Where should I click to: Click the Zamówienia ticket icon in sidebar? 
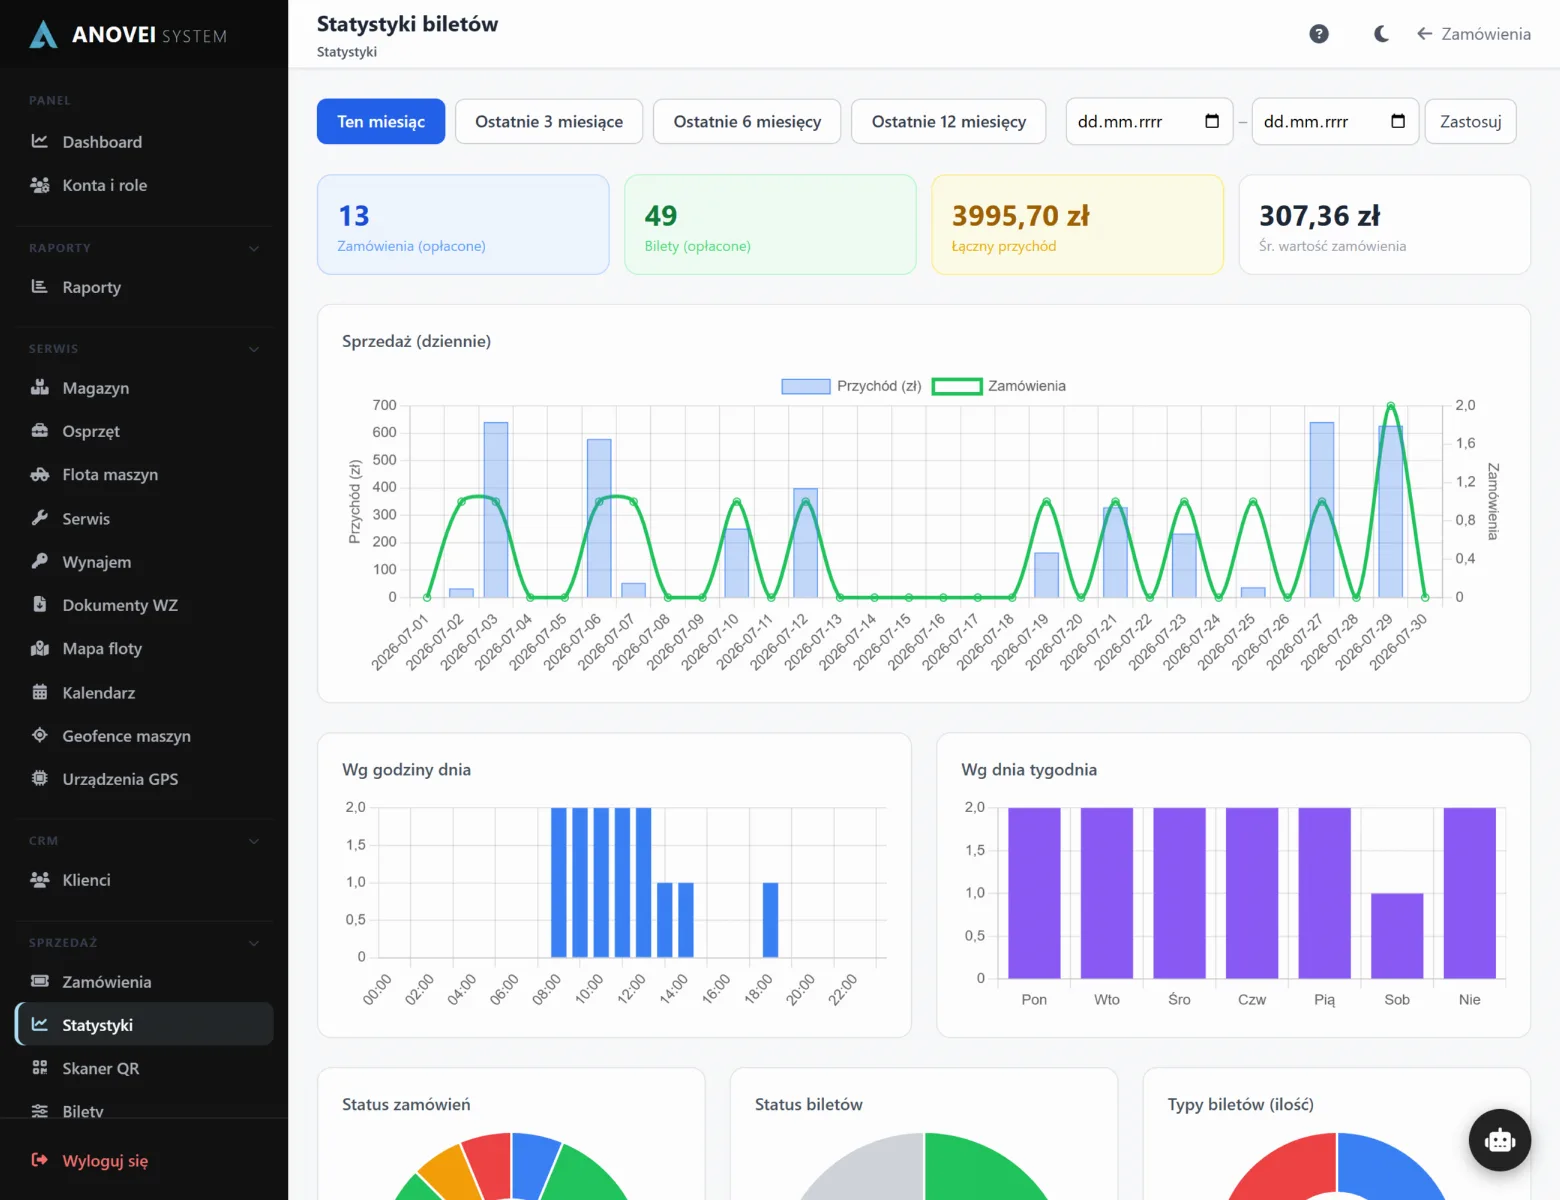[40, 981]
